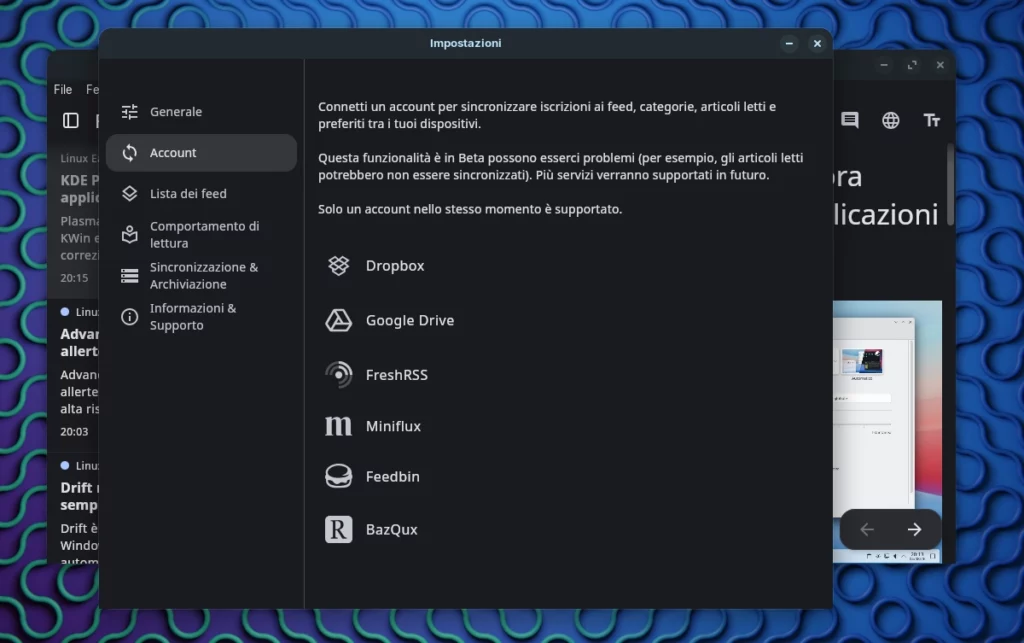Go to previous article with left arrow

tap(867, 529)
